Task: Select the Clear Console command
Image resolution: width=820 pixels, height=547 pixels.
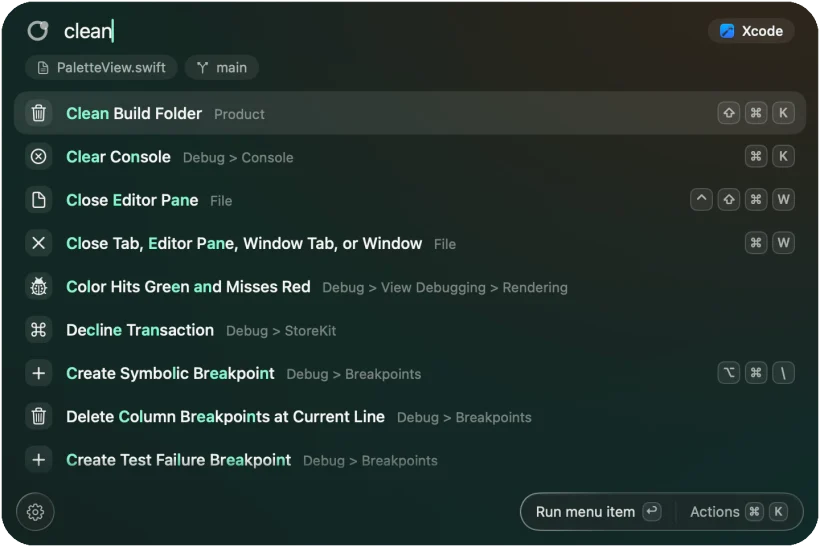Action: tap(409, 156)
